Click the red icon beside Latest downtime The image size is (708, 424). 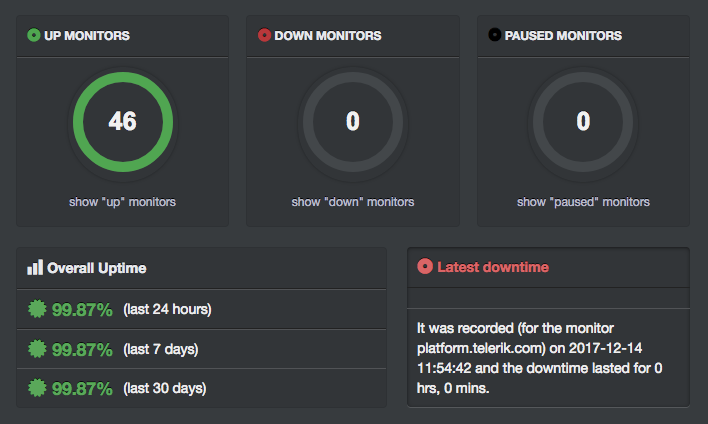(425, 267)
